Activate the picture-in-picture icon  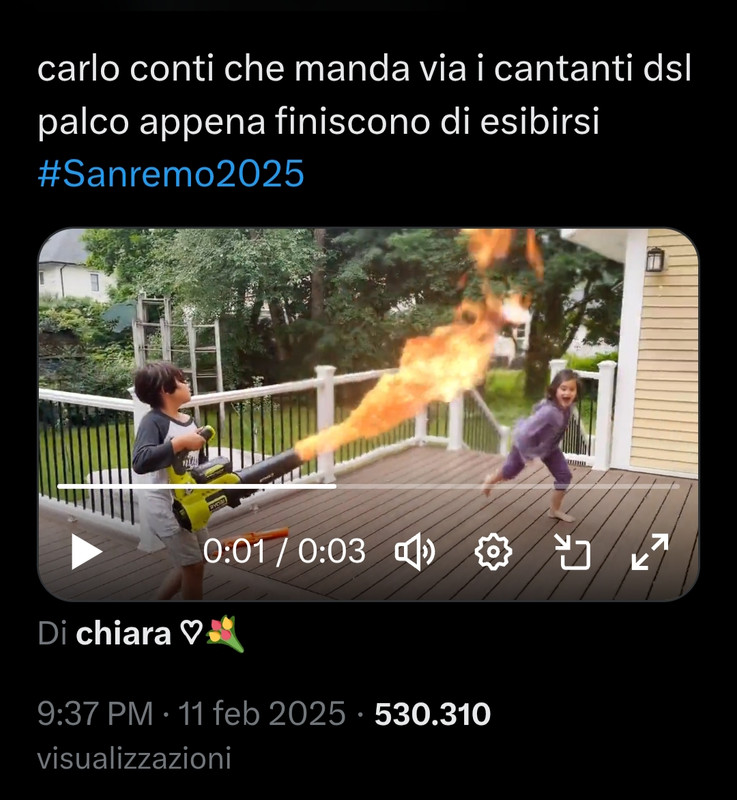(x=572, y=552)
